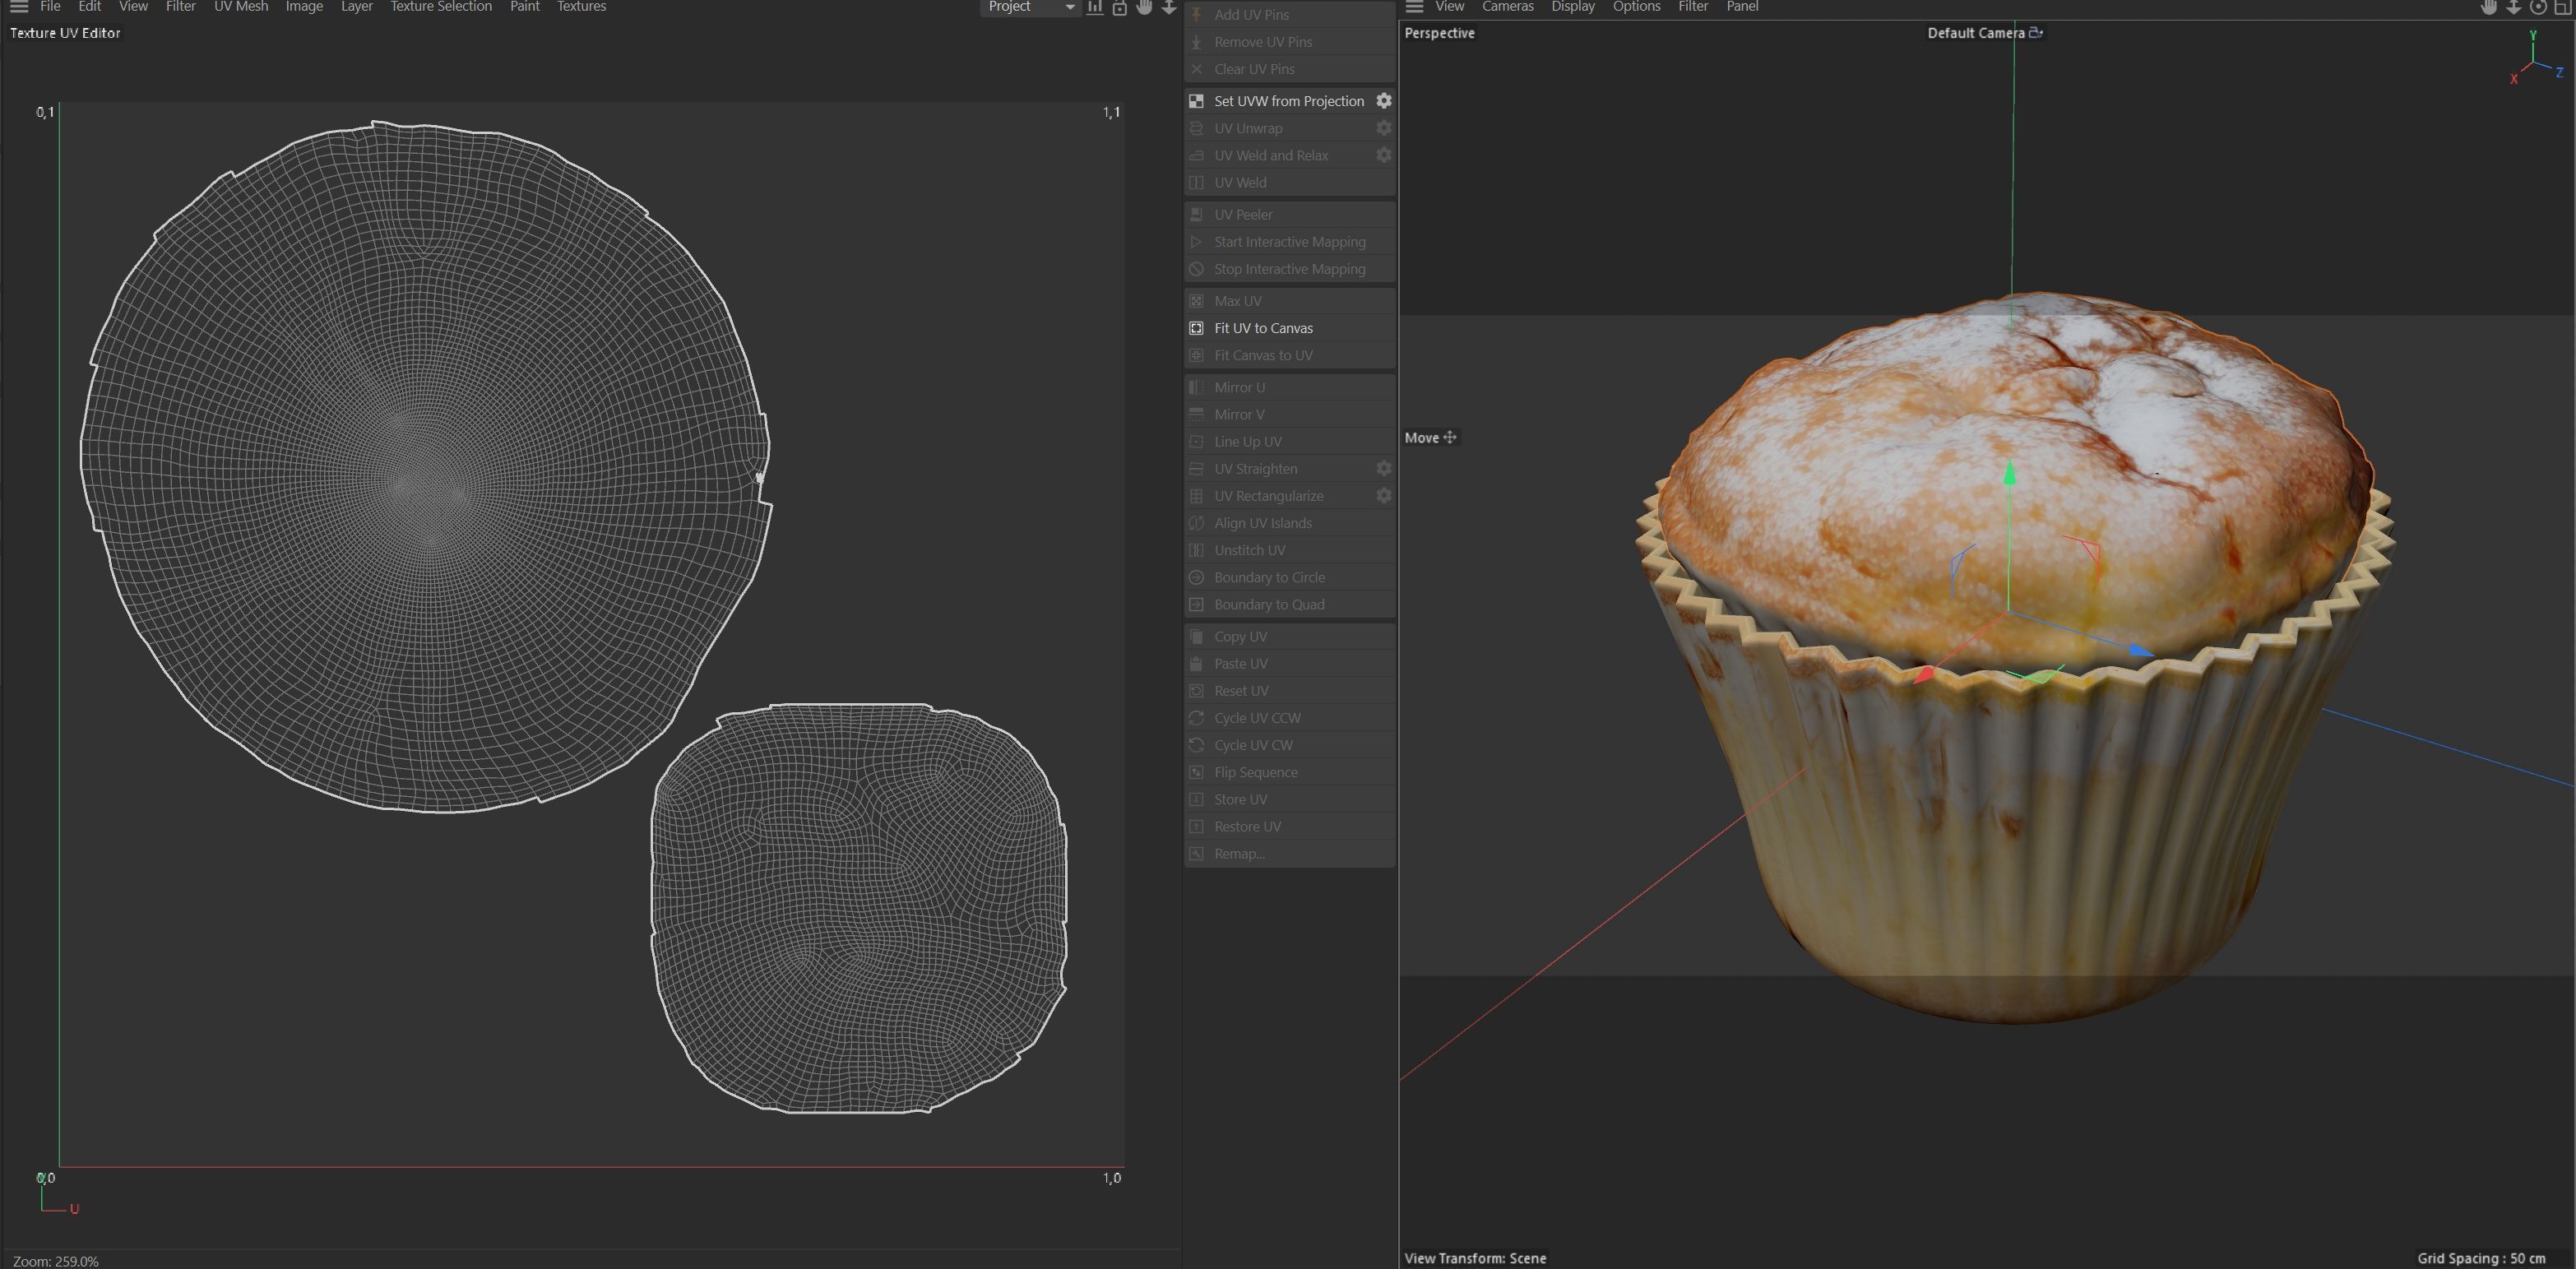Screen dimensions: 2576x1269
Task: Open the Paint menu
Action: click(525, 6)
